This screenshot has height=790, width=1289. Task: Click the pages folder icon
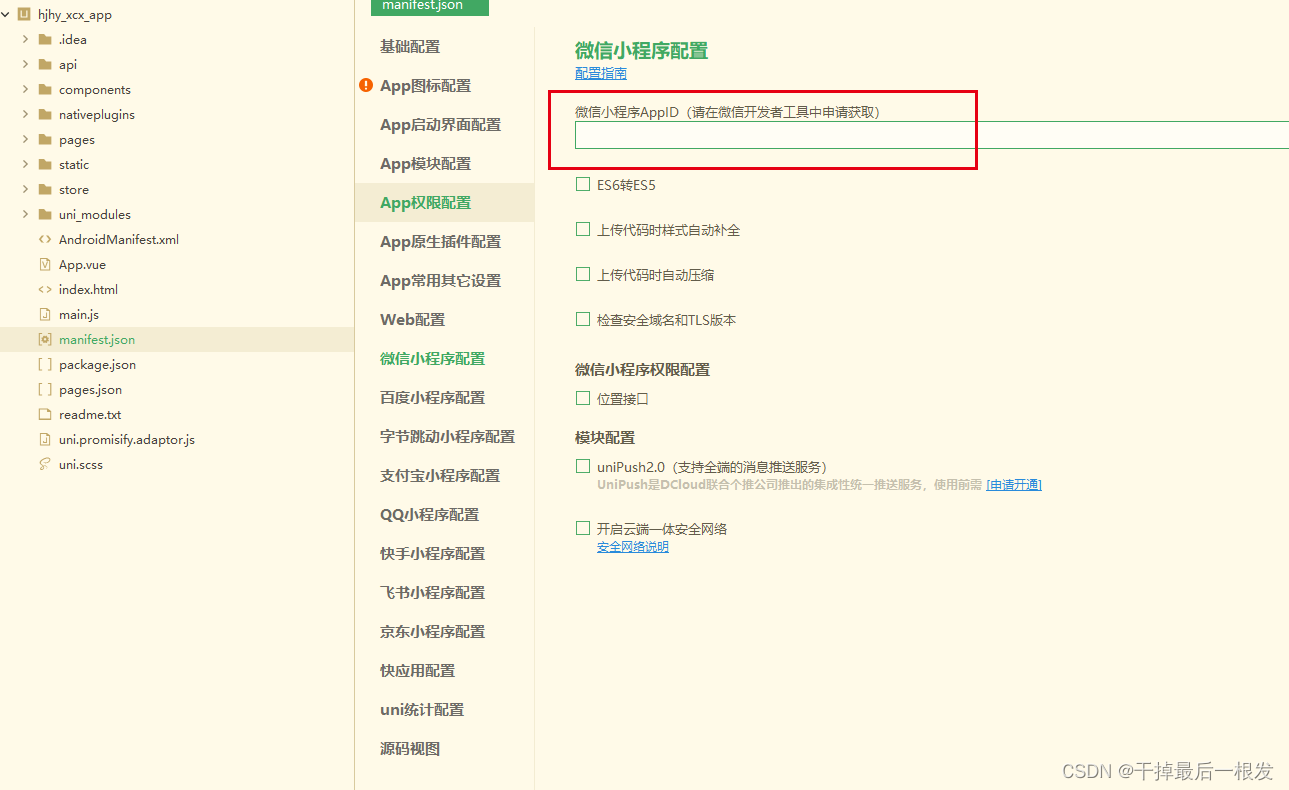pos(44,140)
